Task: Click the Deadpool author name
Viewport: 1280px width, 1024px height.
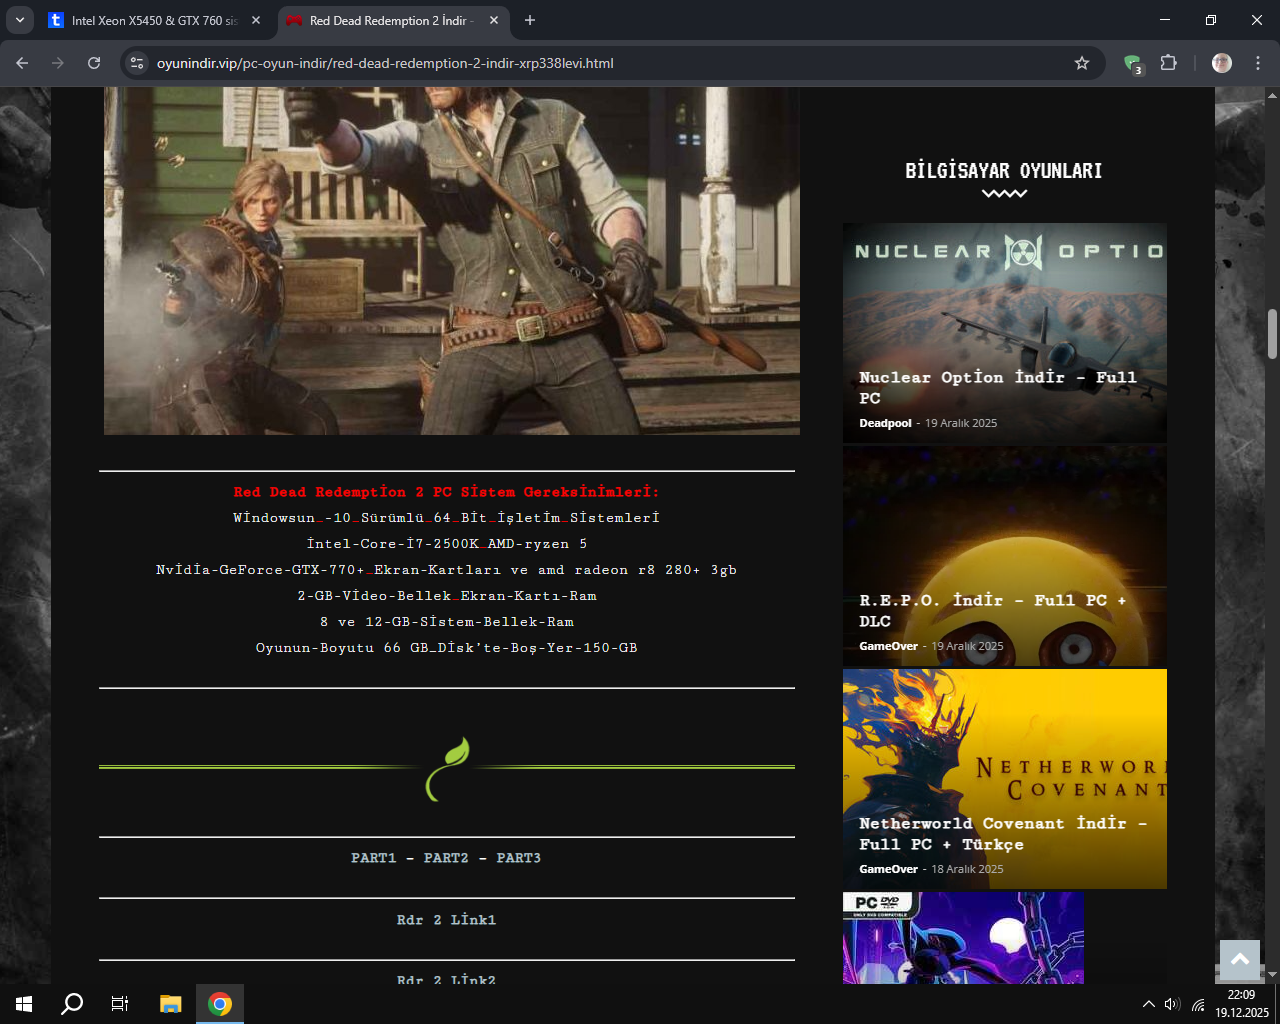Action: (885, 423)
